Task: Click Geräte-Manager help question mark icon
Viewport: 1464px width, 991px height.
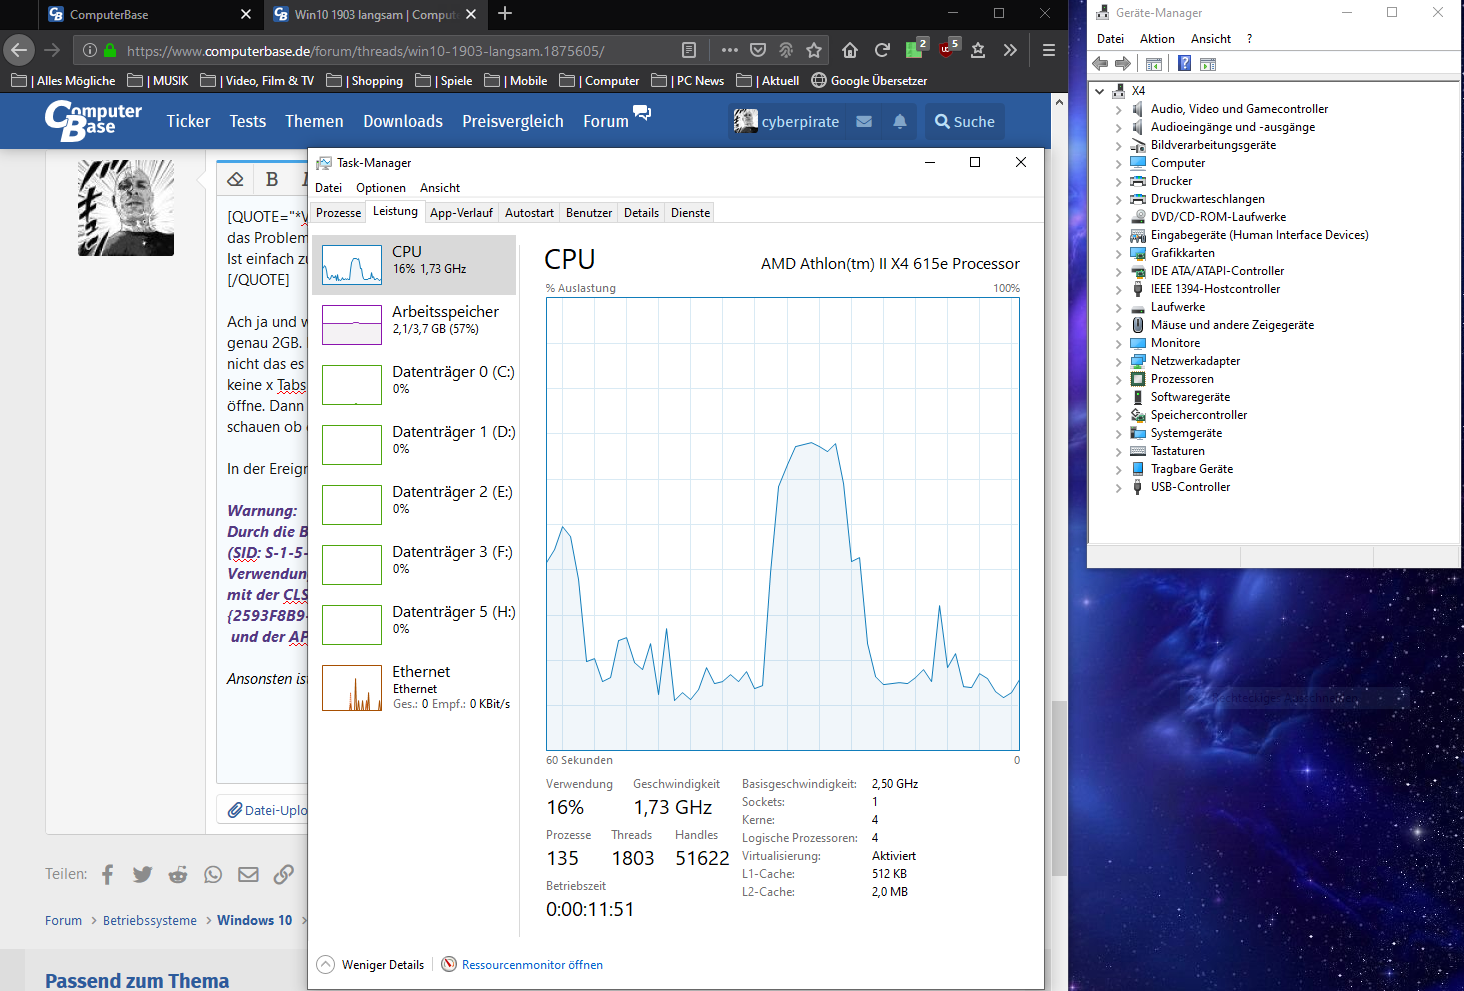Action: [1184, 64]
